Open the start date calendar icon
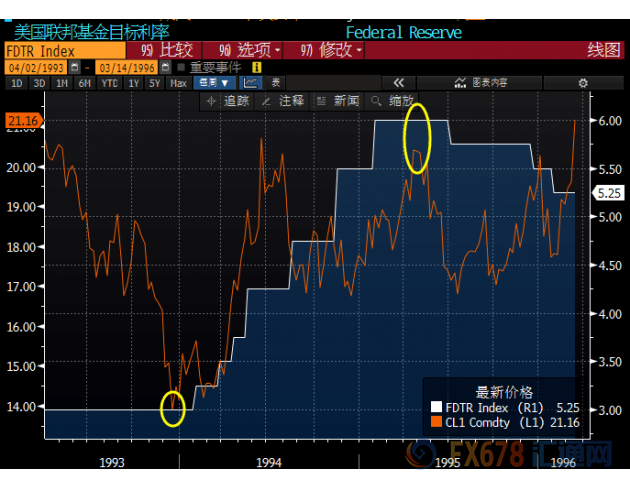The height and width of the screenshot is (490, 630). pyautogui.click(x=74, y=67)
